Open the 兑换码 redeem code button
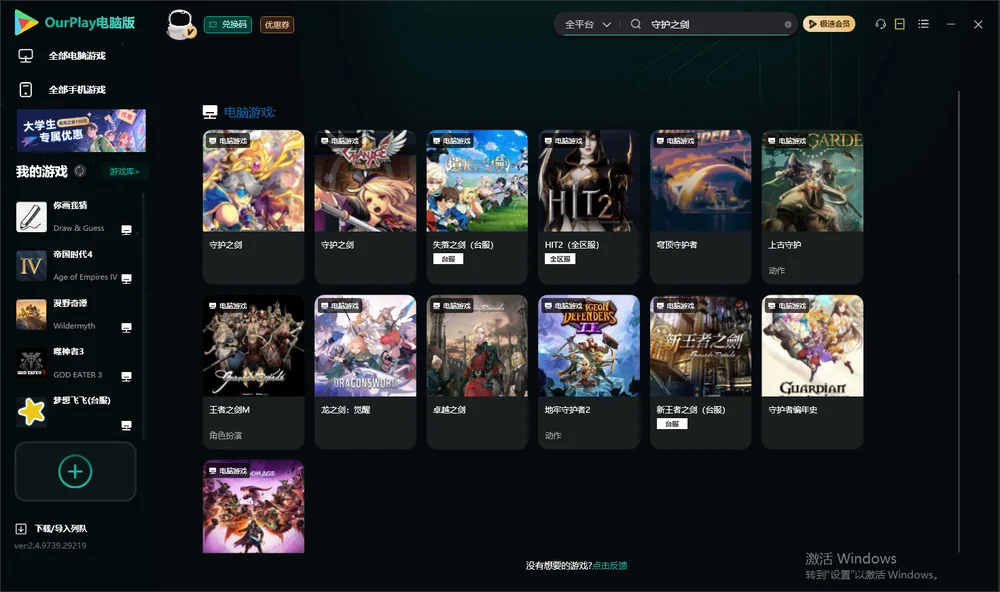The height and width of the screenshot is (592, 1000). tap(228, 25)
